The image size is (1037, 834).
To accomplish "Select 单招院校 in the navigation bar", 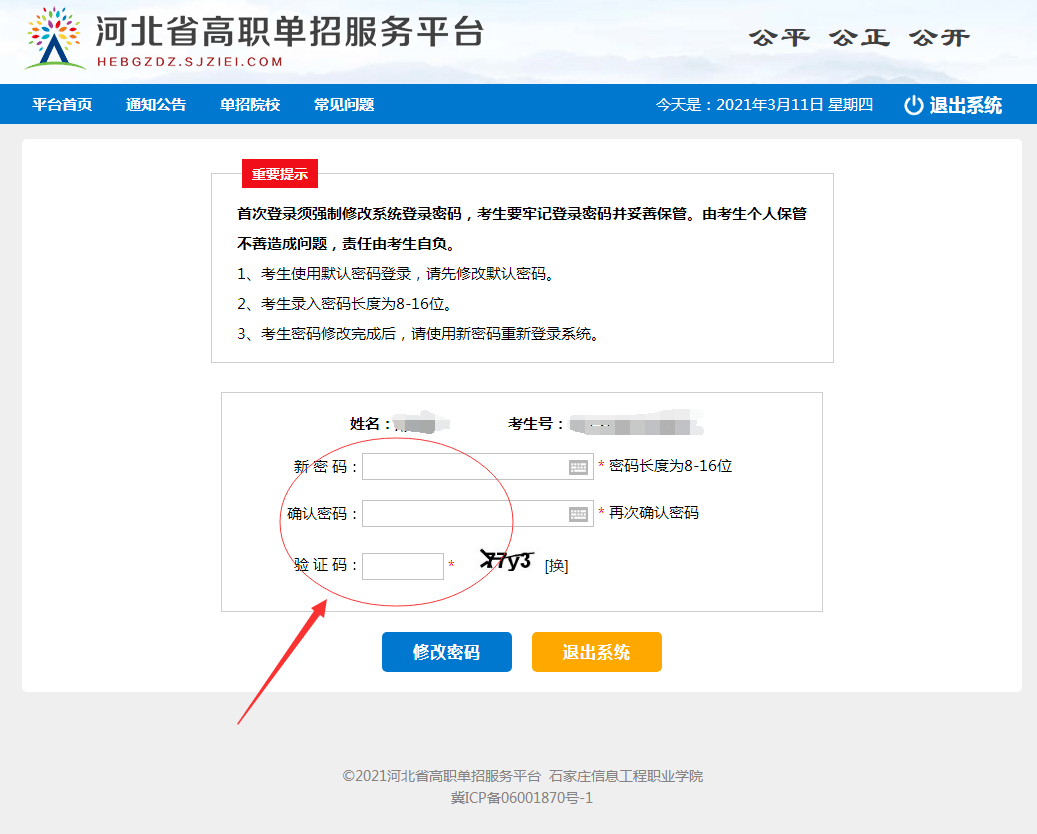I will coord(249,104).
